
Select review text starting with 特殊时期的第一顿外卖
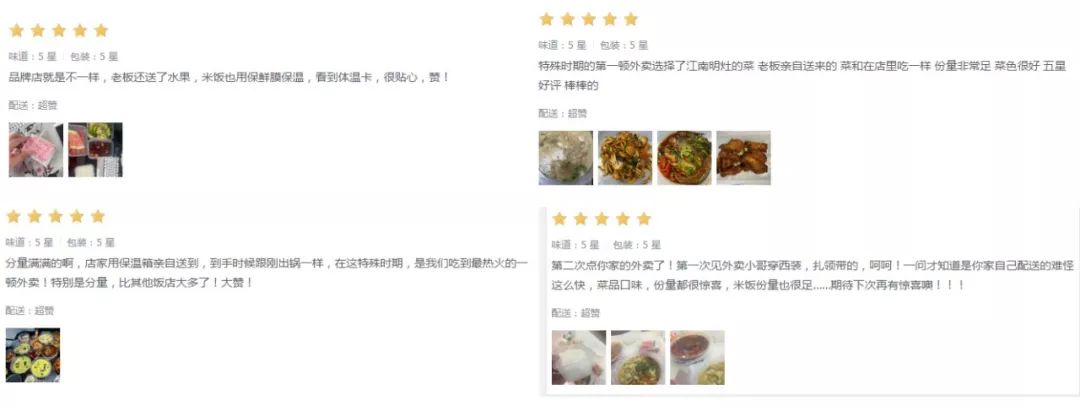coord(802,76)
